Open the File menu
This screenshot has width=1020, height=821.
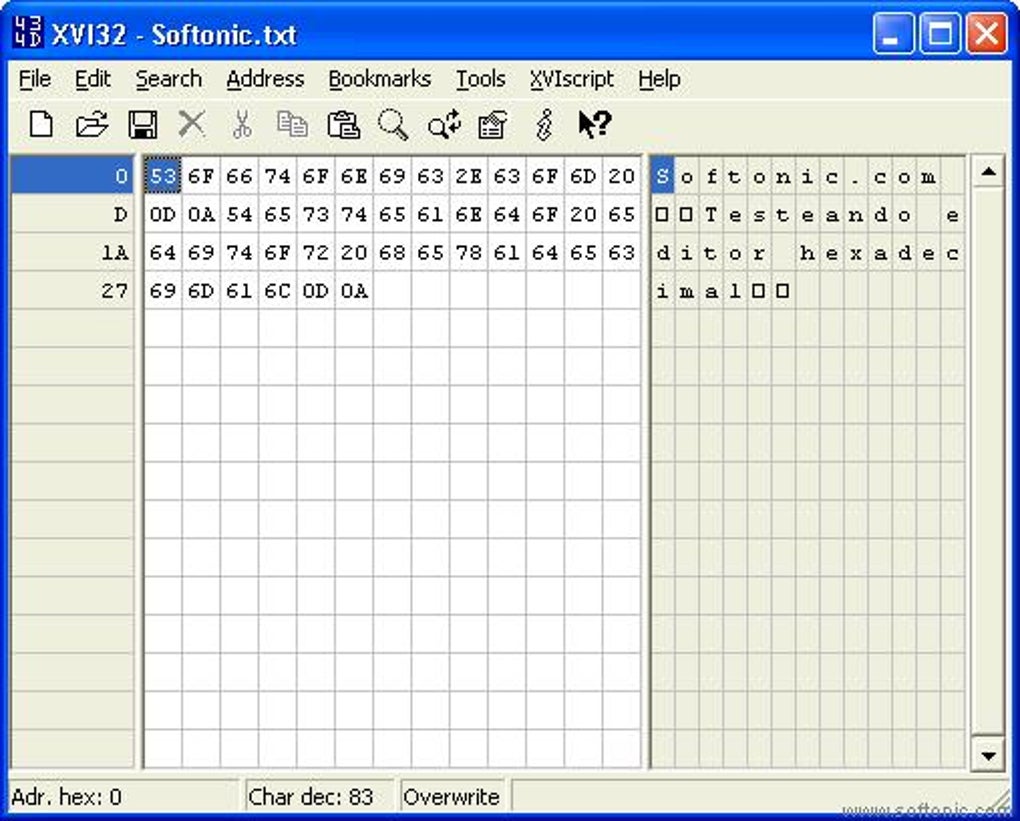34,79
